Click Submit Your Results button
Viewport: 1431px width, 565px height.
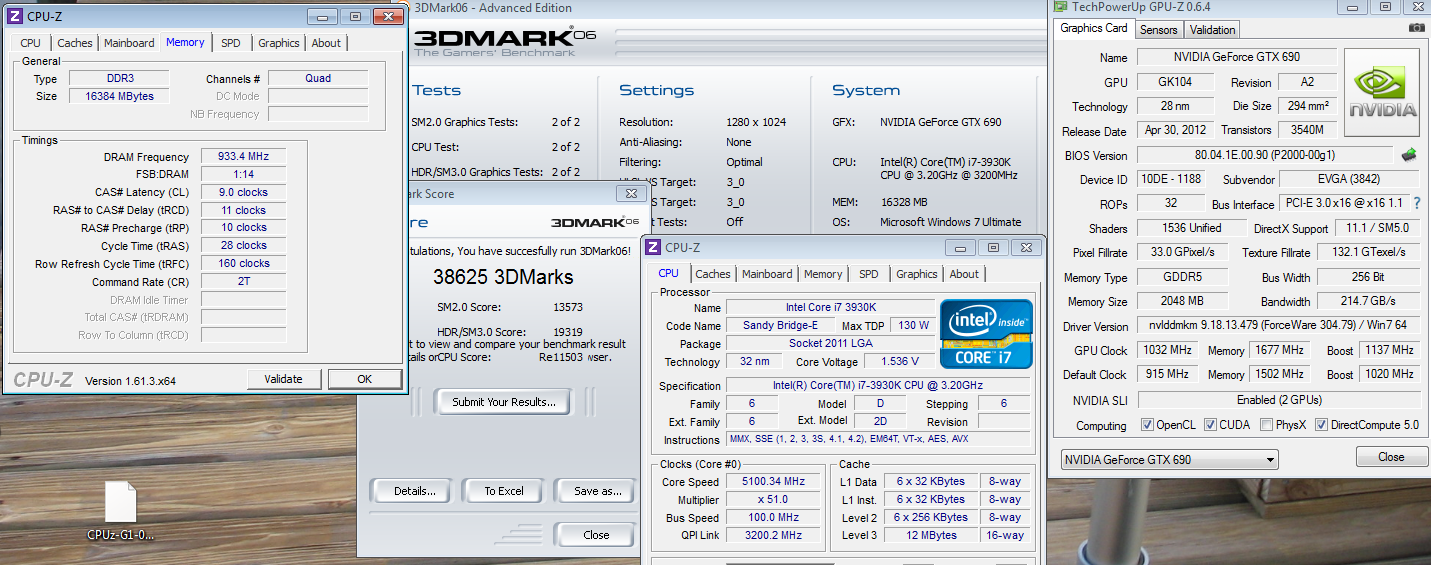coord(504,402)
